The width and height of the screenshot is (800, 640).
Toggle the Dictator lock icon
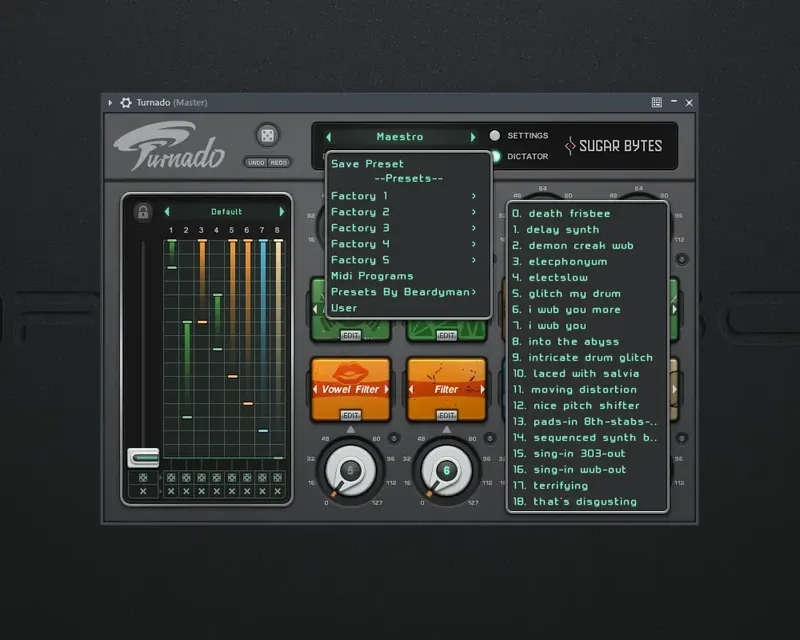point(143,211)
